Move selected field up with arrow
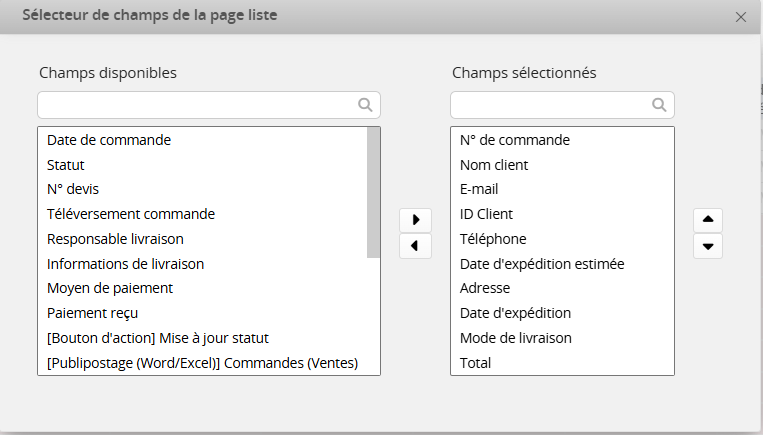The width and height of the screenshot is (763, 435). 708,220
